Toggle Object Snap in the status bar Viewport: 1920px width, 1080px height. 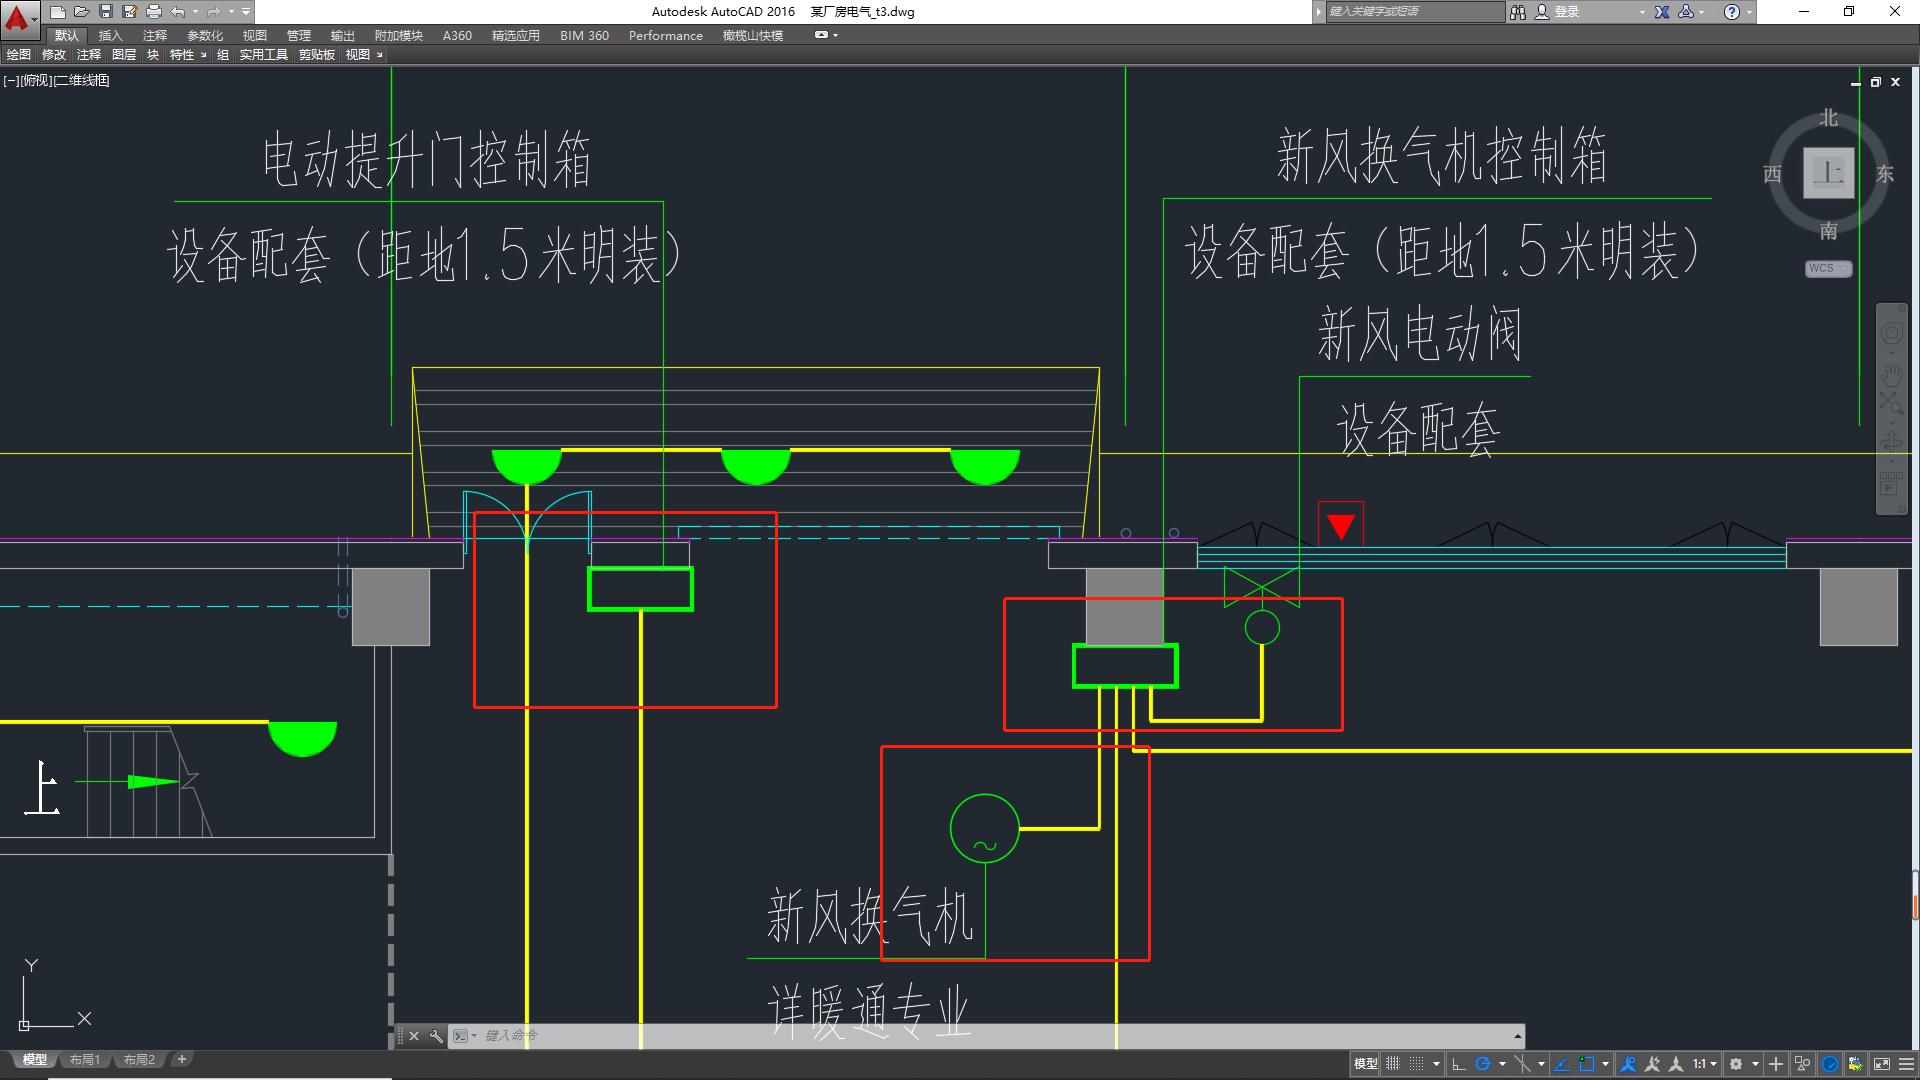click(1588, 1064)
